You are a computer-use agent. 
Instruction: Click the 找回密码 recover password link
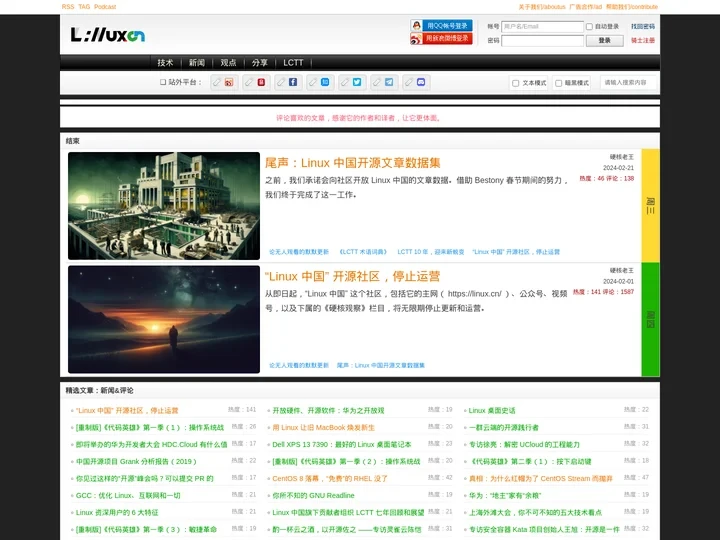point(643,27)
